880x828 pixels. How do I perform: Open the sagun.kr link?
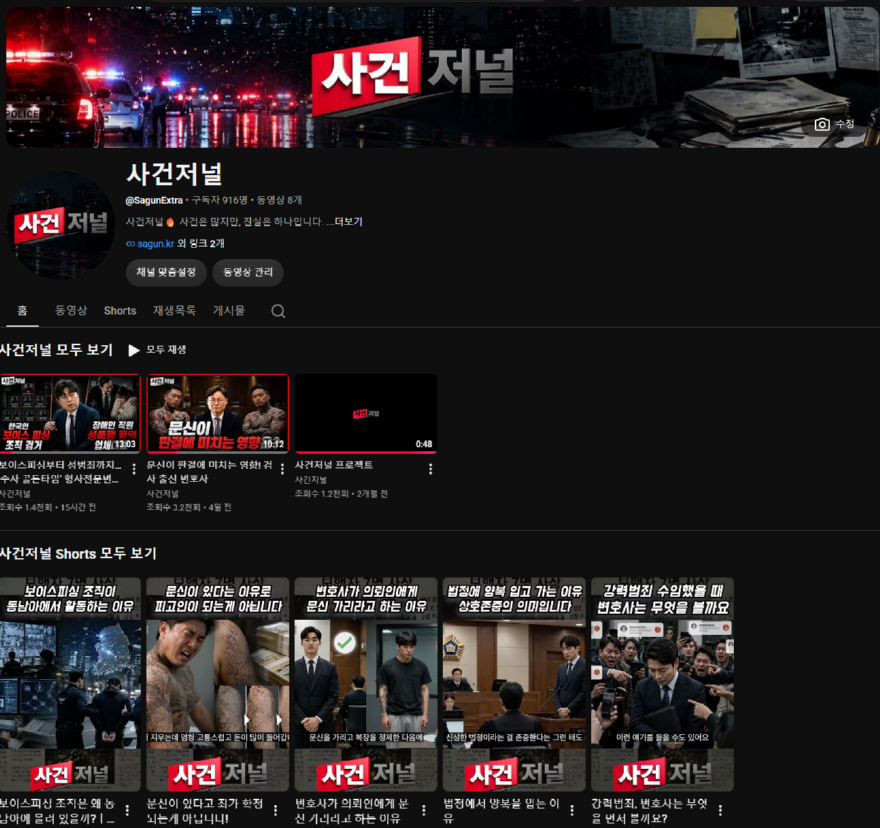point(155,244)
